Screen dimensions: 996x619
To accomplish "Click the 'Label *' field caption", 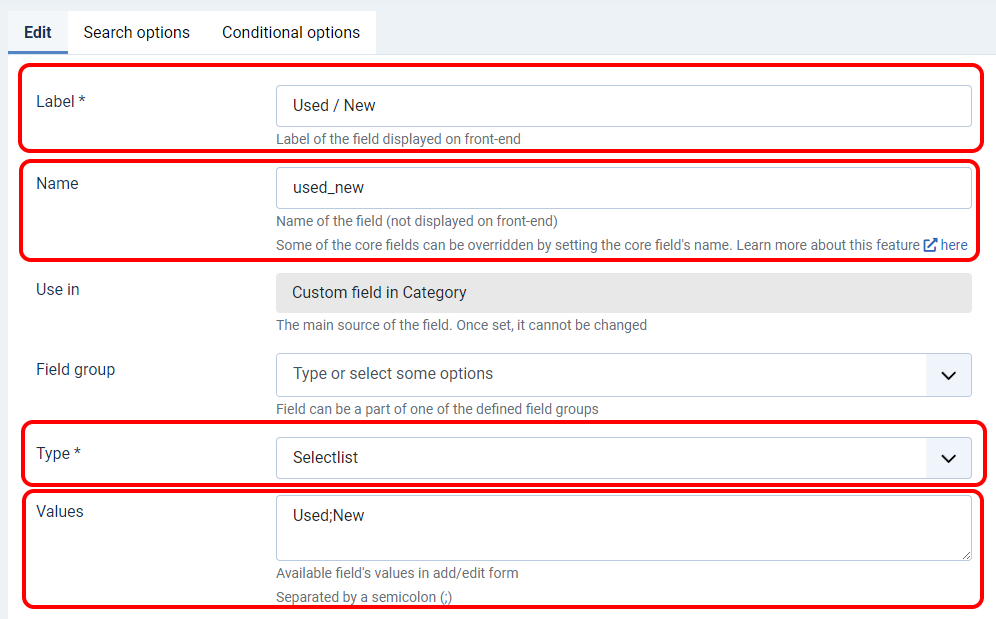I will click(x=60, y=102).
